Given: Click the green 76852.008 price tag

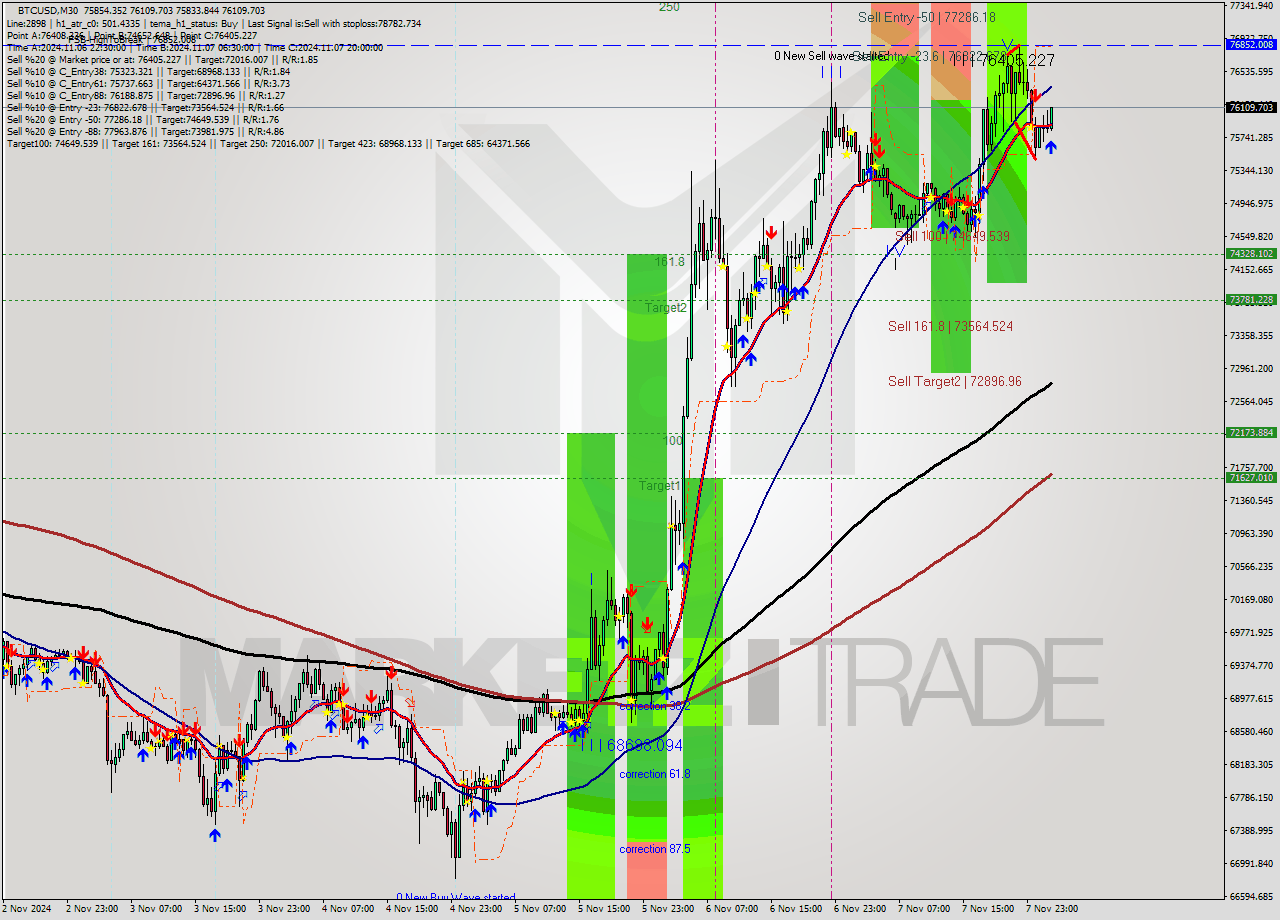Looking at the screenshot, I should pyautogui.click(x=1251, y=44).
